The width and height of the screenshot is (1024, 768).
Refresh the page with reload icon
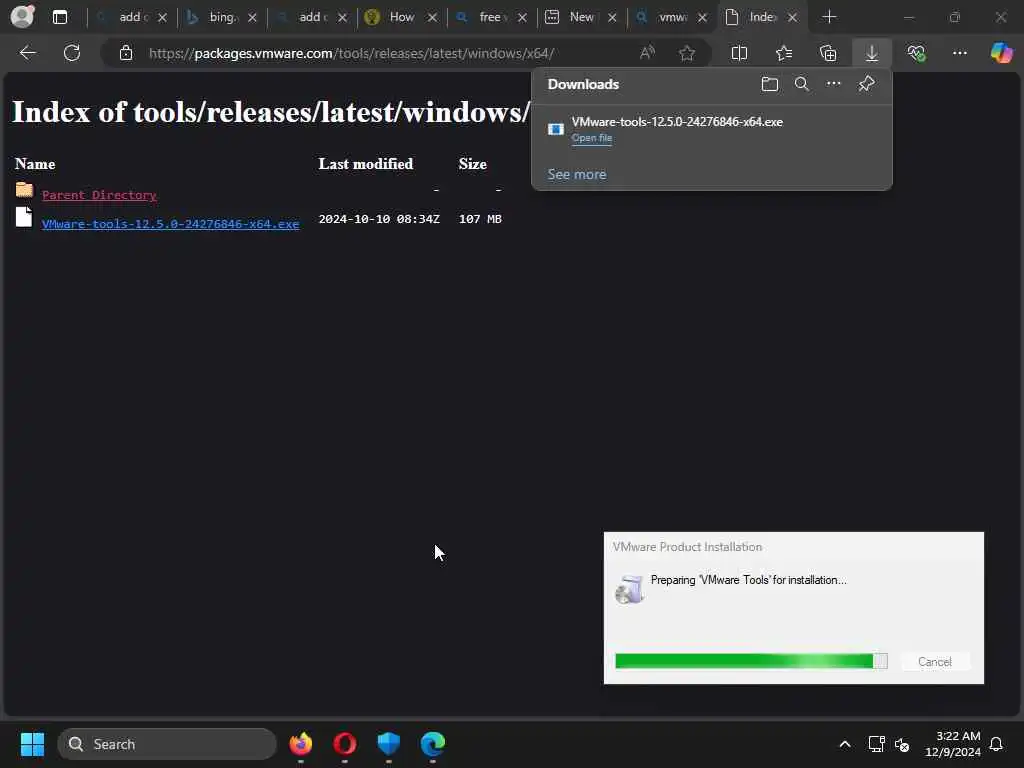tap(72, 53)
